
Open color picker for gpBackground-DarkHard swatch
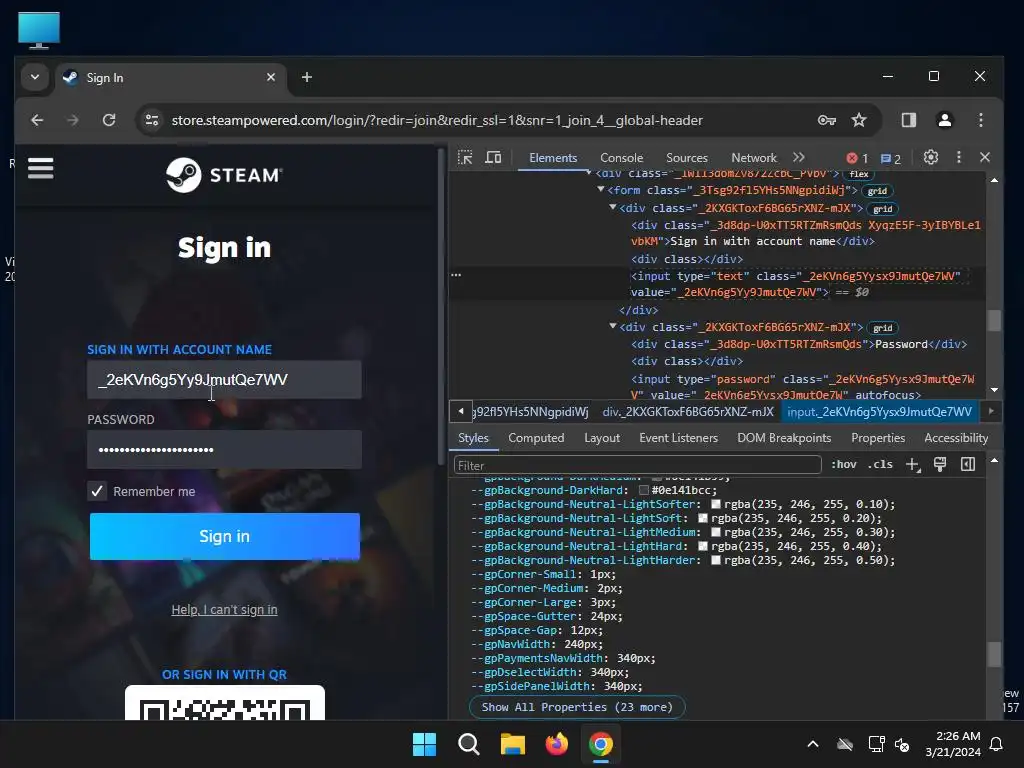point(644,490)
